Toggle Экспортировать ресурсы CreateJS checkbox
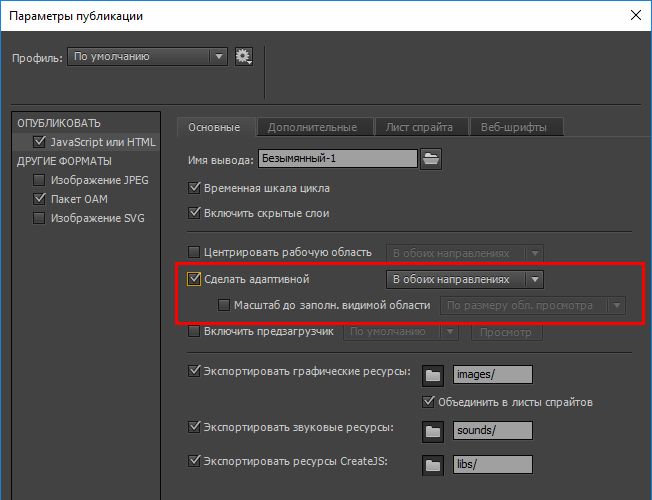 point(194,461)
